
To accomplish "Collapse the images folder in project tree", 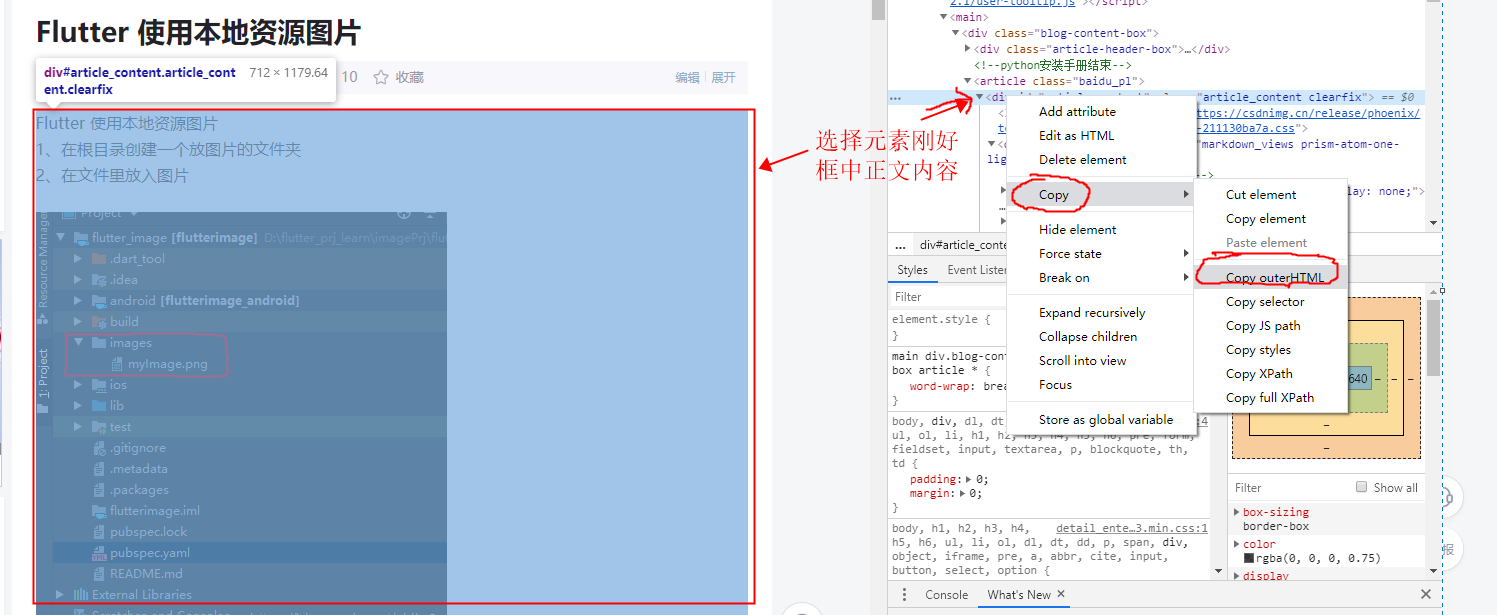I will 78,343.
